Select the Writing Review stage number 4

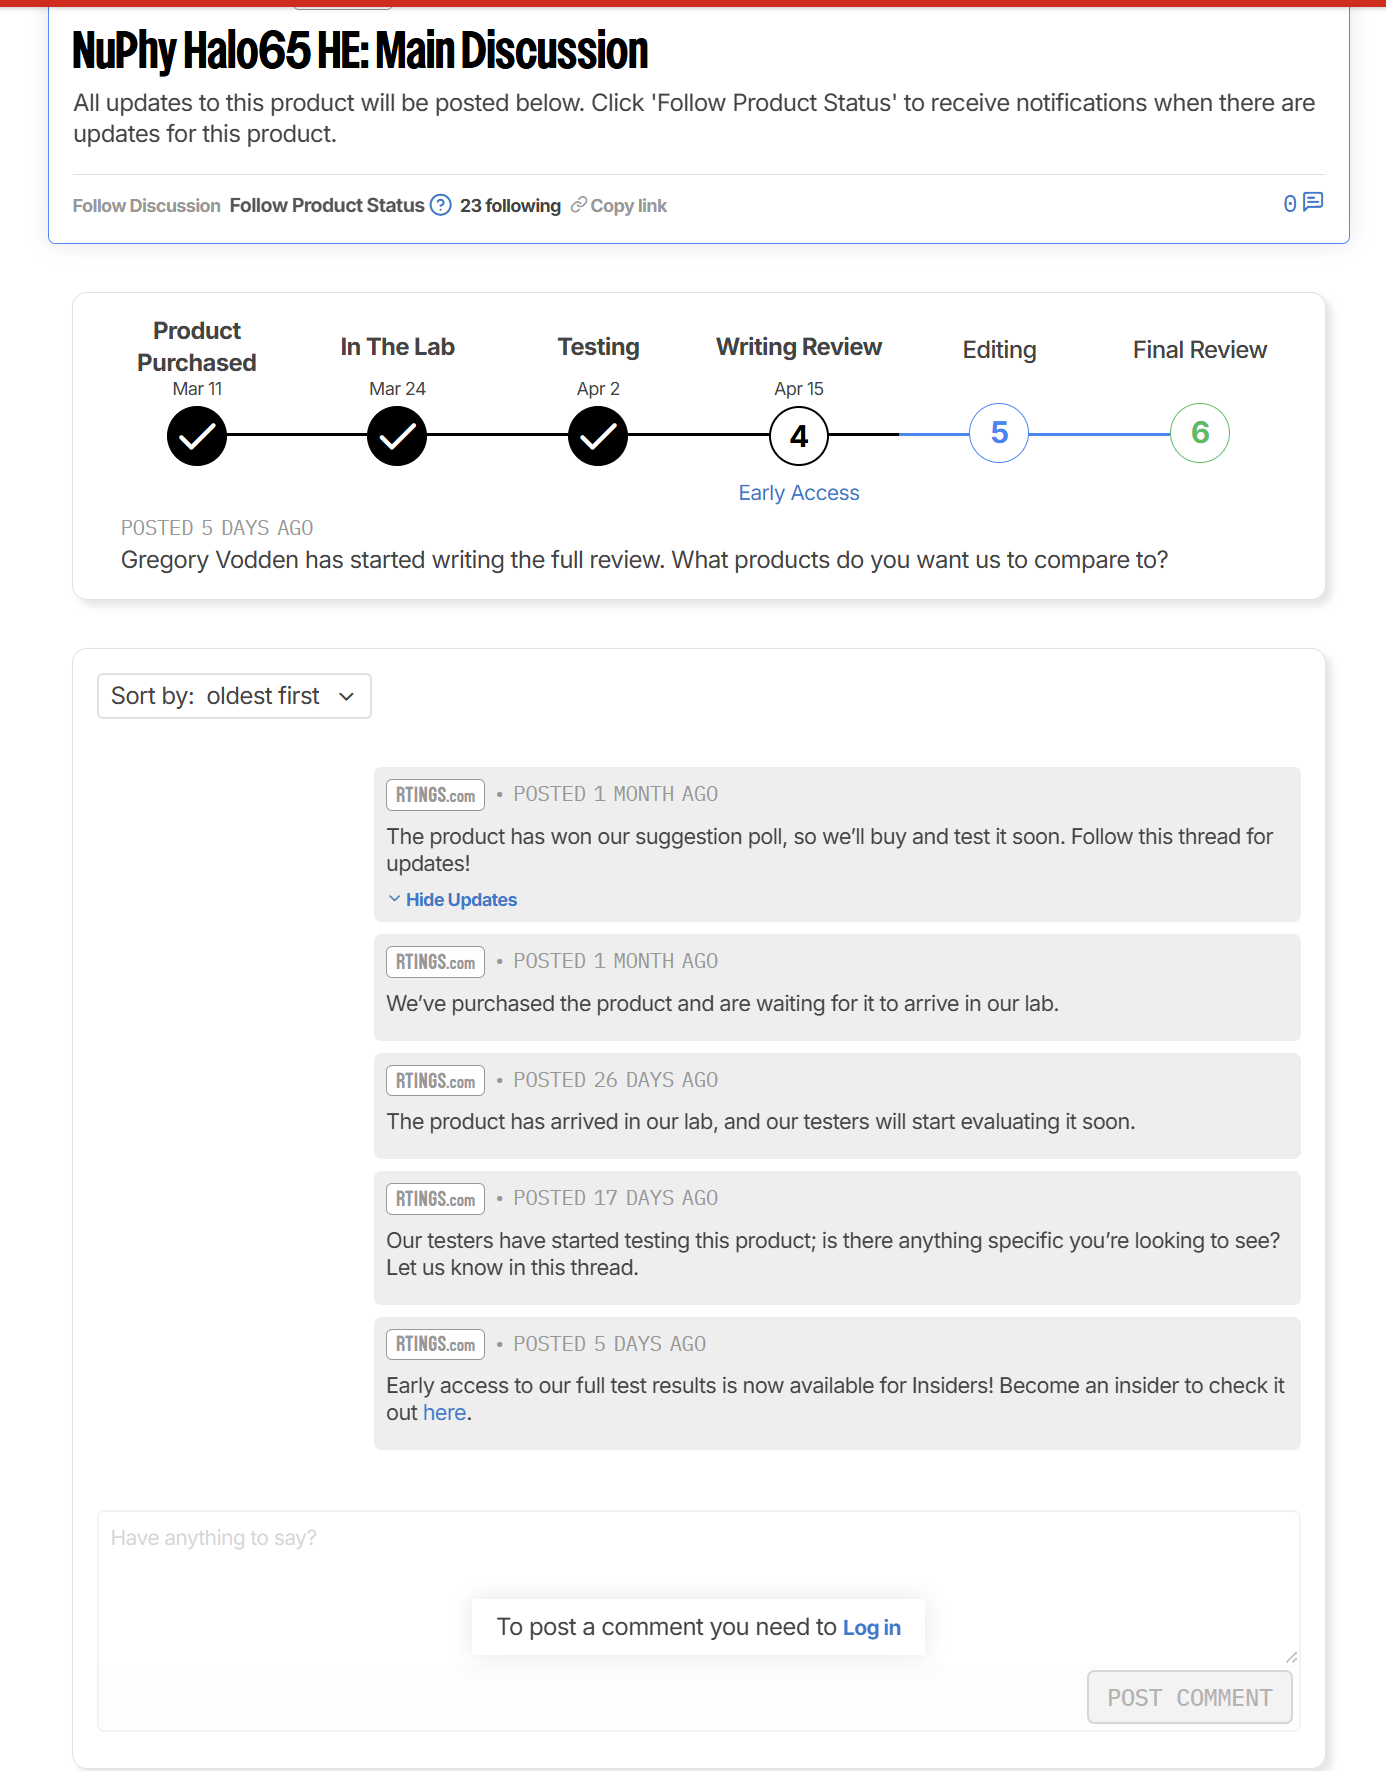pos(799,436)
